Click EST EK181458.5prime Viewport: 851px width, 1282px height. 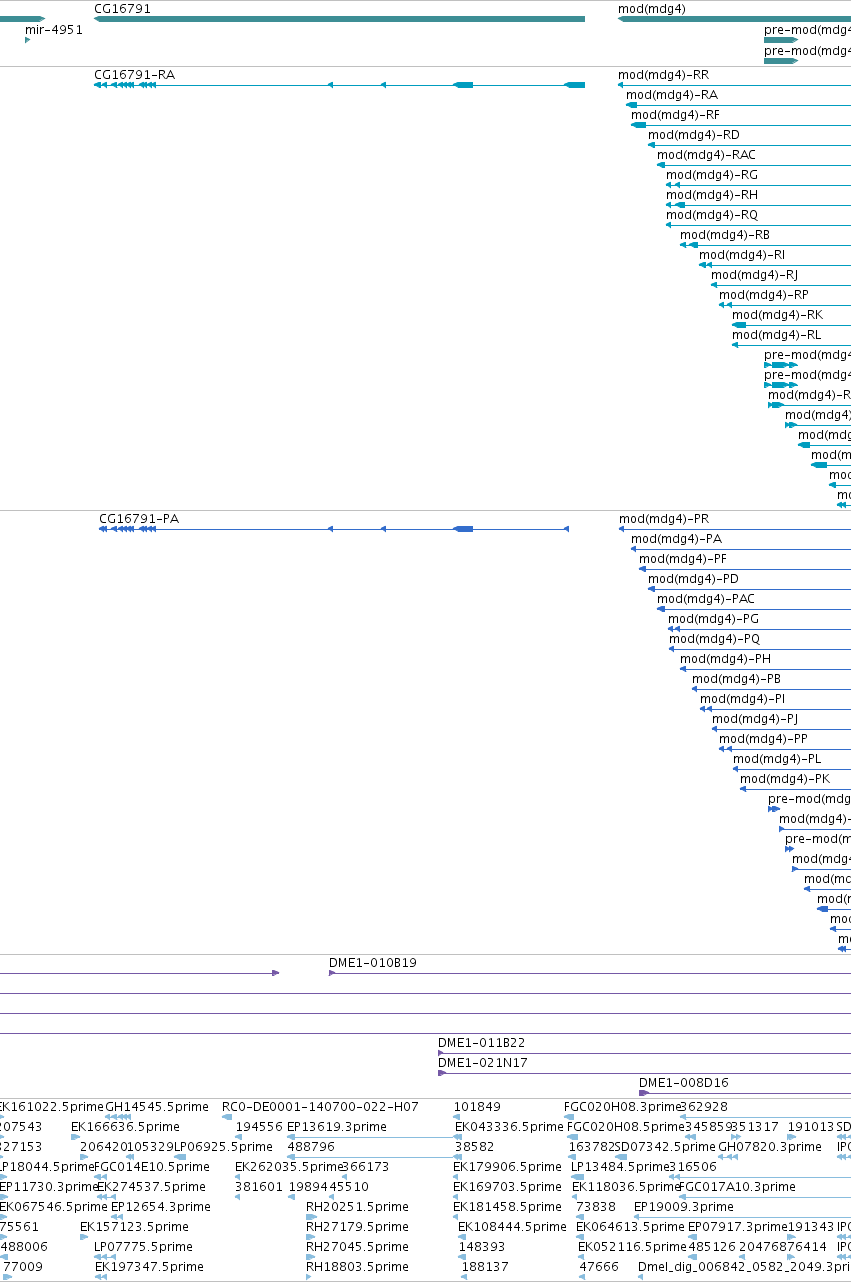[507, 1207]
